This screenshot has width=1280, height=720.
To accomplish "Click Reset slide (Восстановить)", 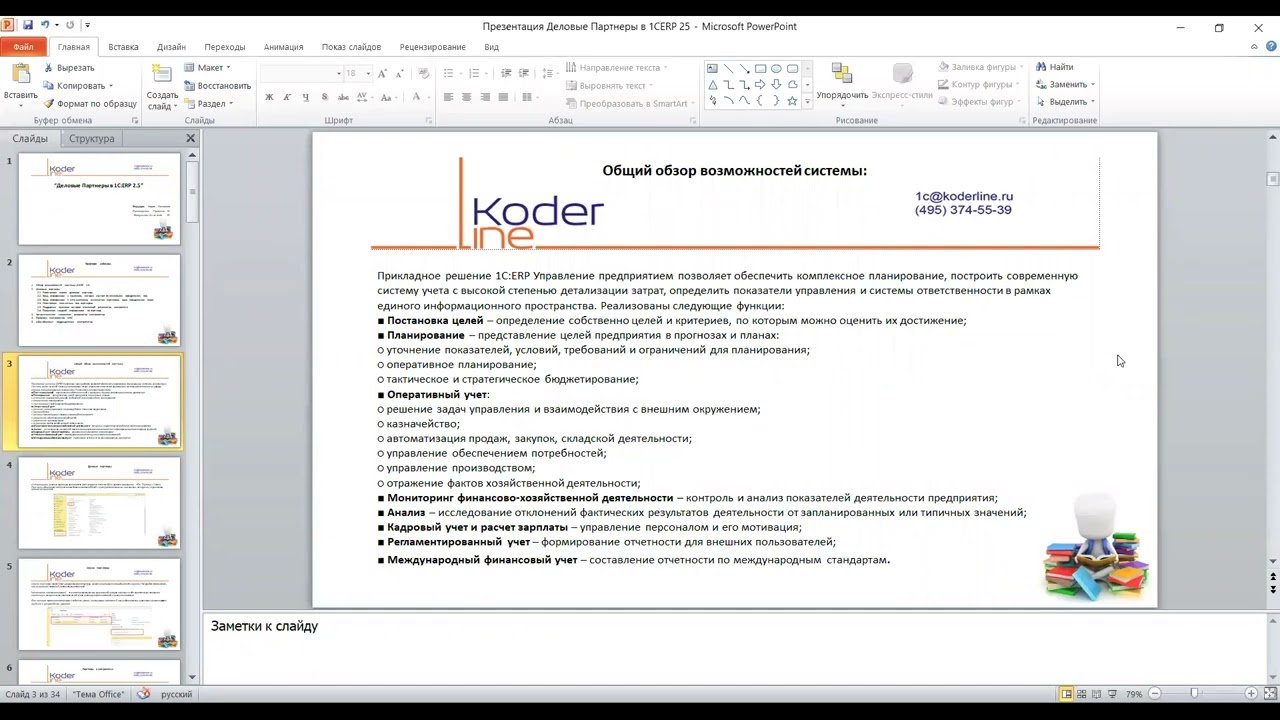I will click(x=217, y=86).
